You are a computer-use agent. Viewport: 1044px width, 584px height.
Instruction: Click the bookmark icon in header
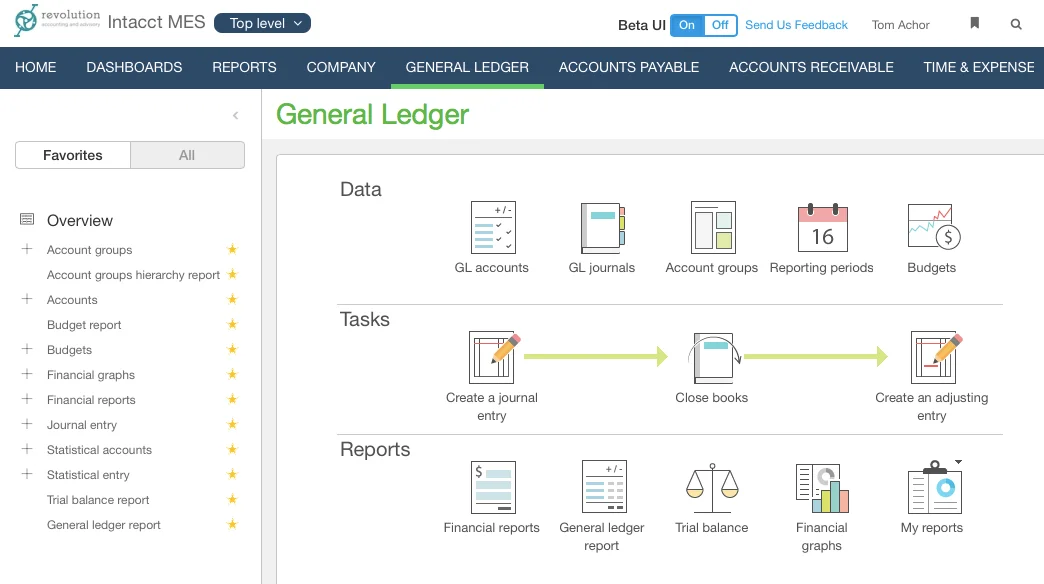tap(975, 23)
